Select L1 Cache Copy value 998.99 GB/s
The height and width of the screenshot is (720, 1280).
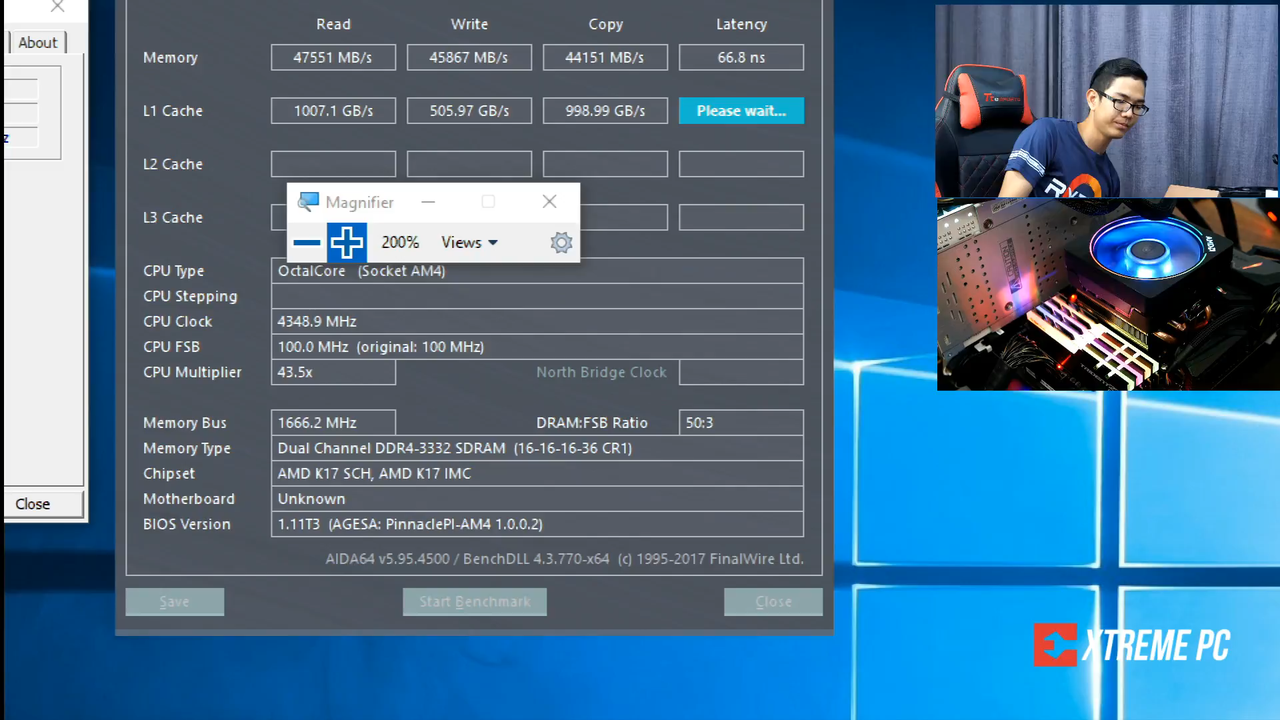tap(605, 111)
